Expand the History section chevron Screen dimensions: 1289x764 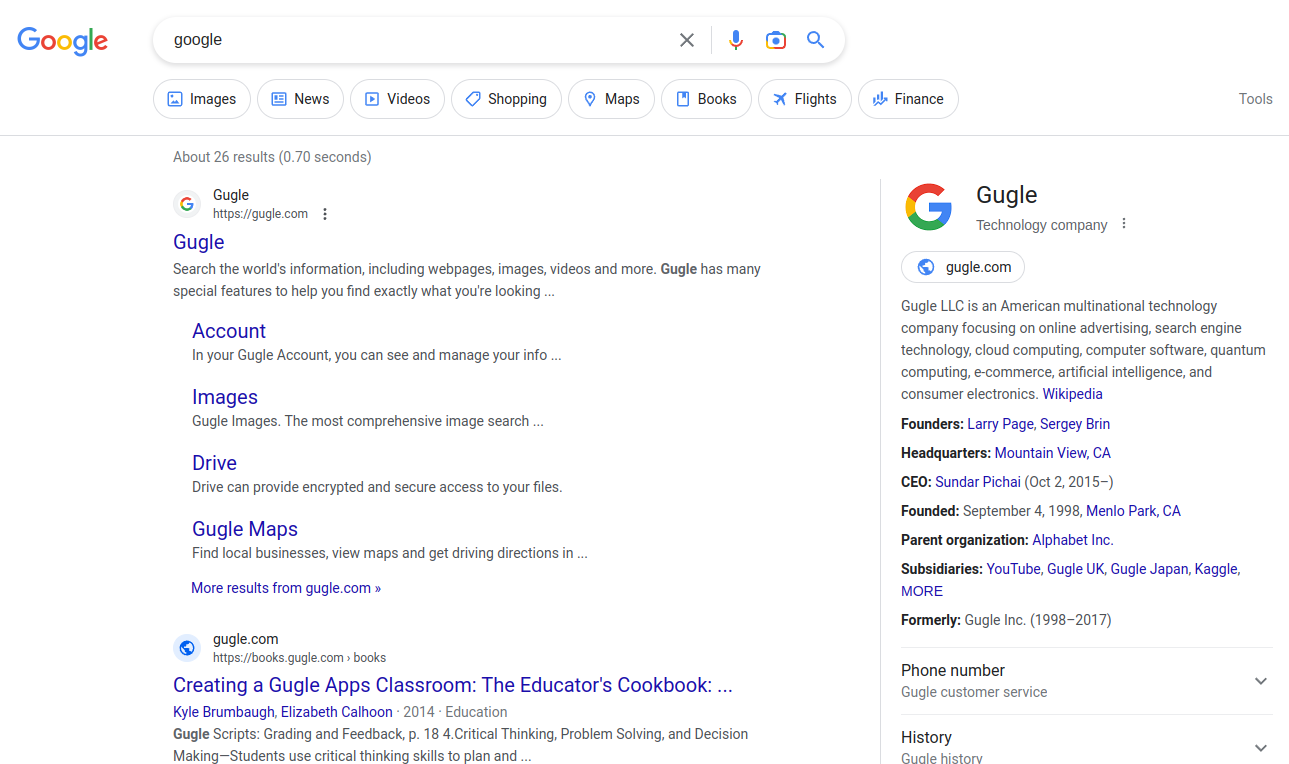coord(1261,747)
